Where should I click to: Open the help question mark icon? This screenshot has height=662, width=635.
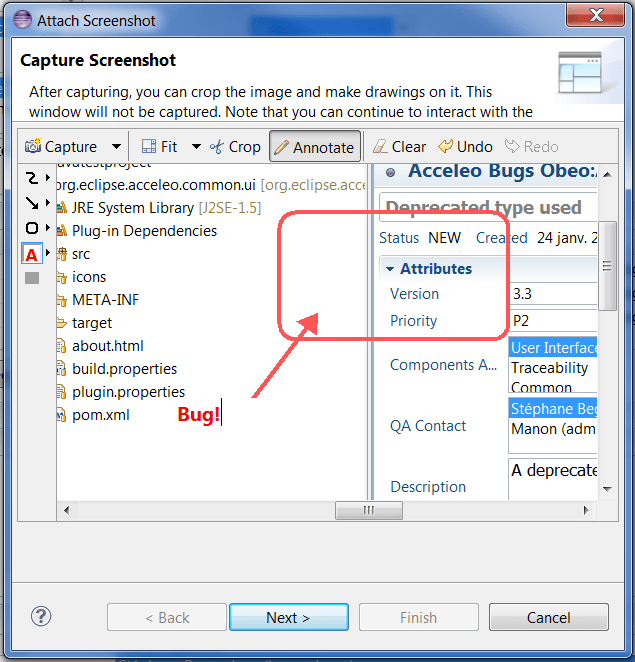coord(41,617)
